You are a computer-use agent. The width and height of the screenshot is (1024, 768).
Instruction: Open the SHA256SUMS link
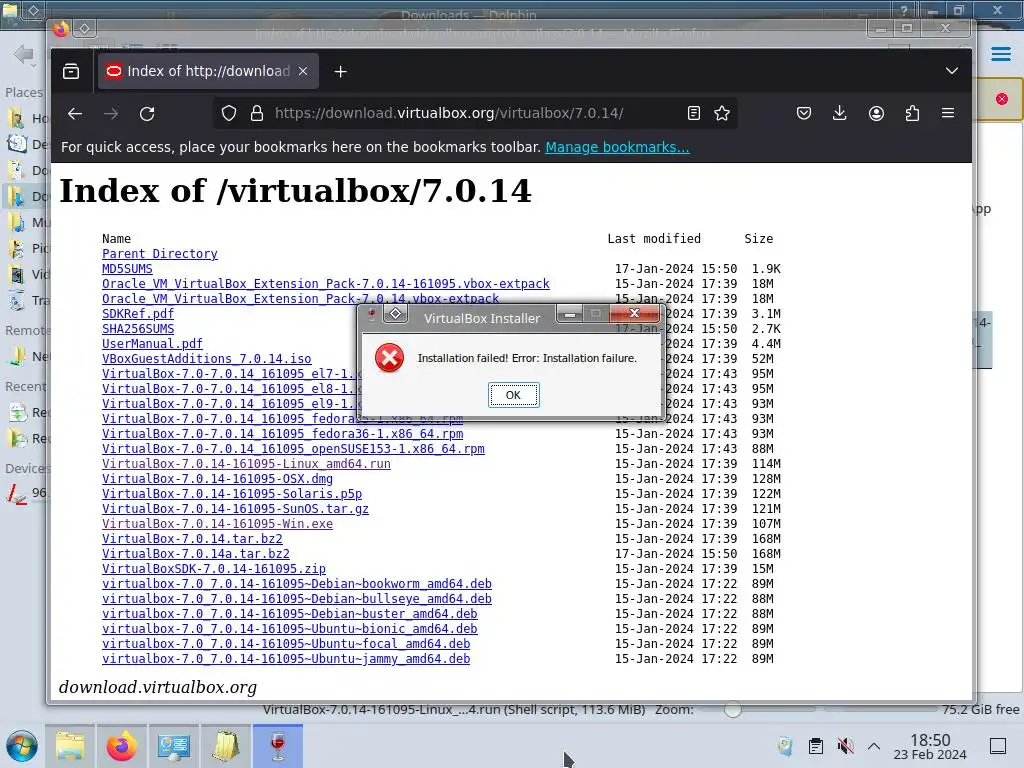138,328
